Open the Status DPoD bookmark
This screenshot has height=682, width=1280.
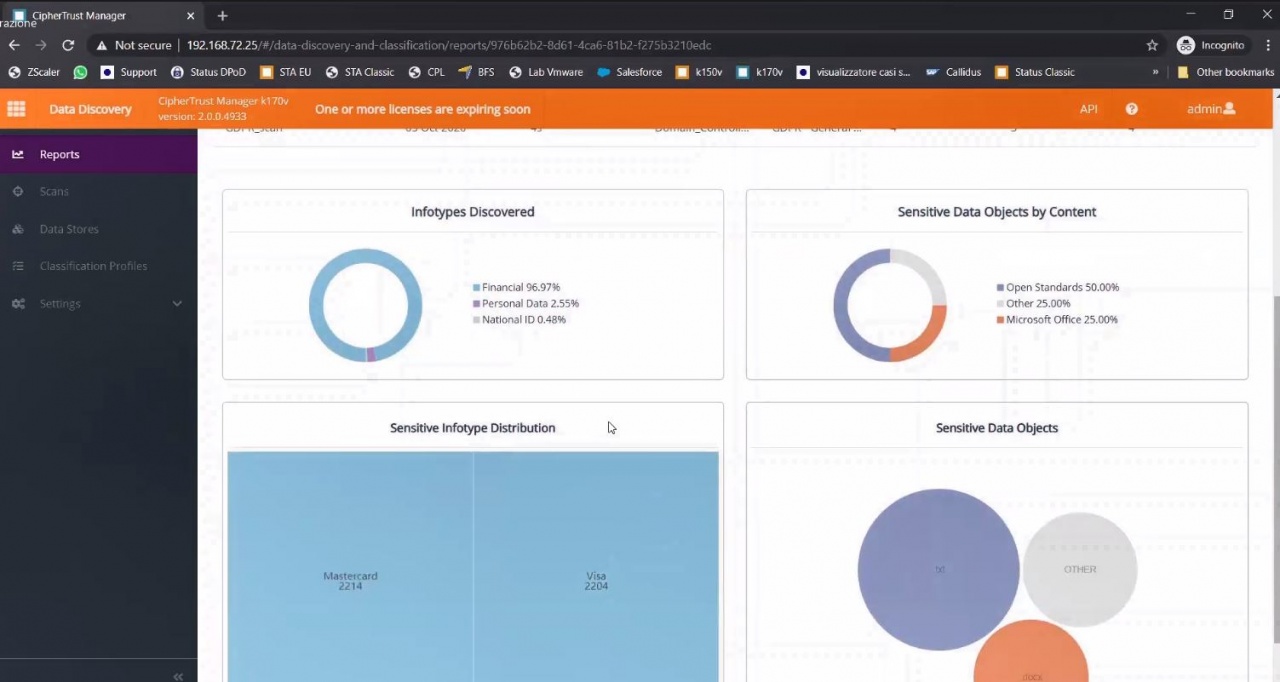pos(208,72)
